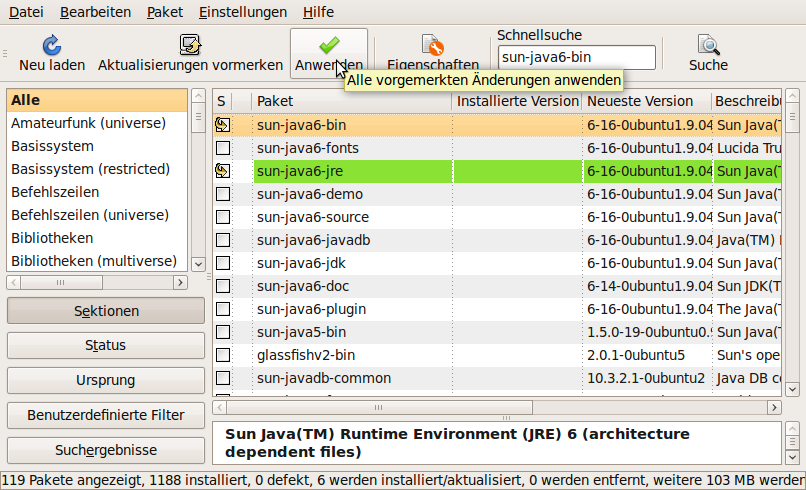The width and height of the screenshot is (806, 490).
Task: Select the sun-java6-jdk package name
Action: click(301, 263)
